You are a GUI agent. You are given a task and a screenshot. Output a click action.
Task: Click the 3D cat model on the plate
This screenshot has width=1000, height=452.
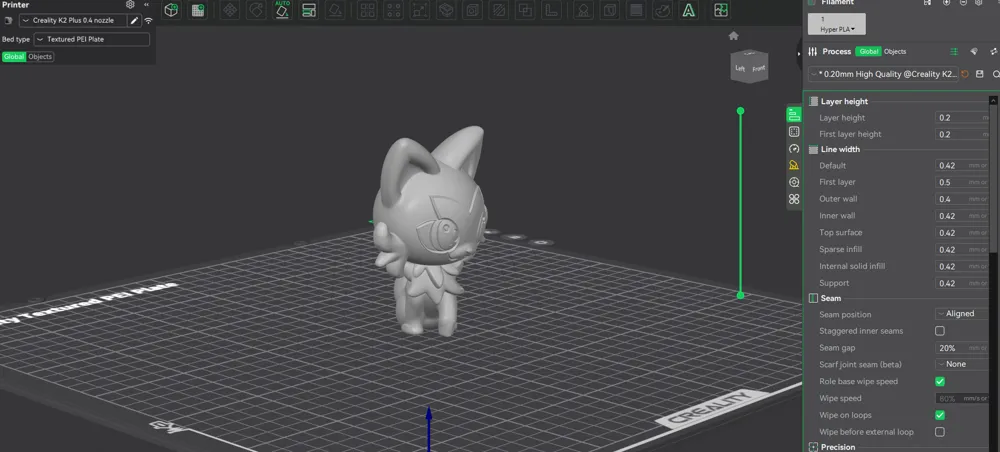tap(429, 231)
